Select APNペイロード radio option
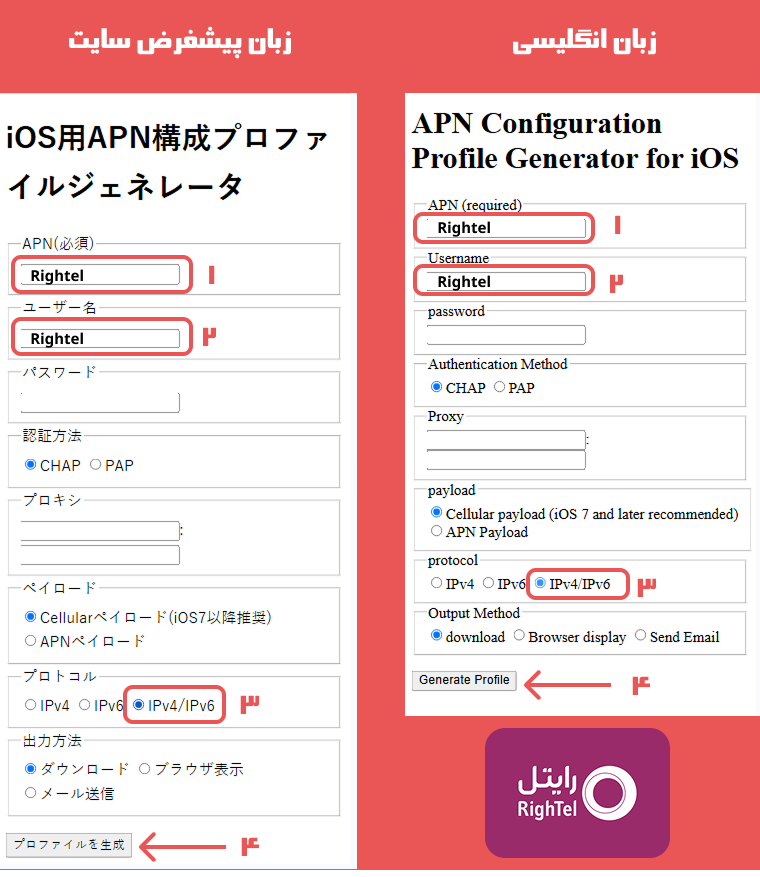This screenshot has width=760, height=877. [x=30, y=641]
